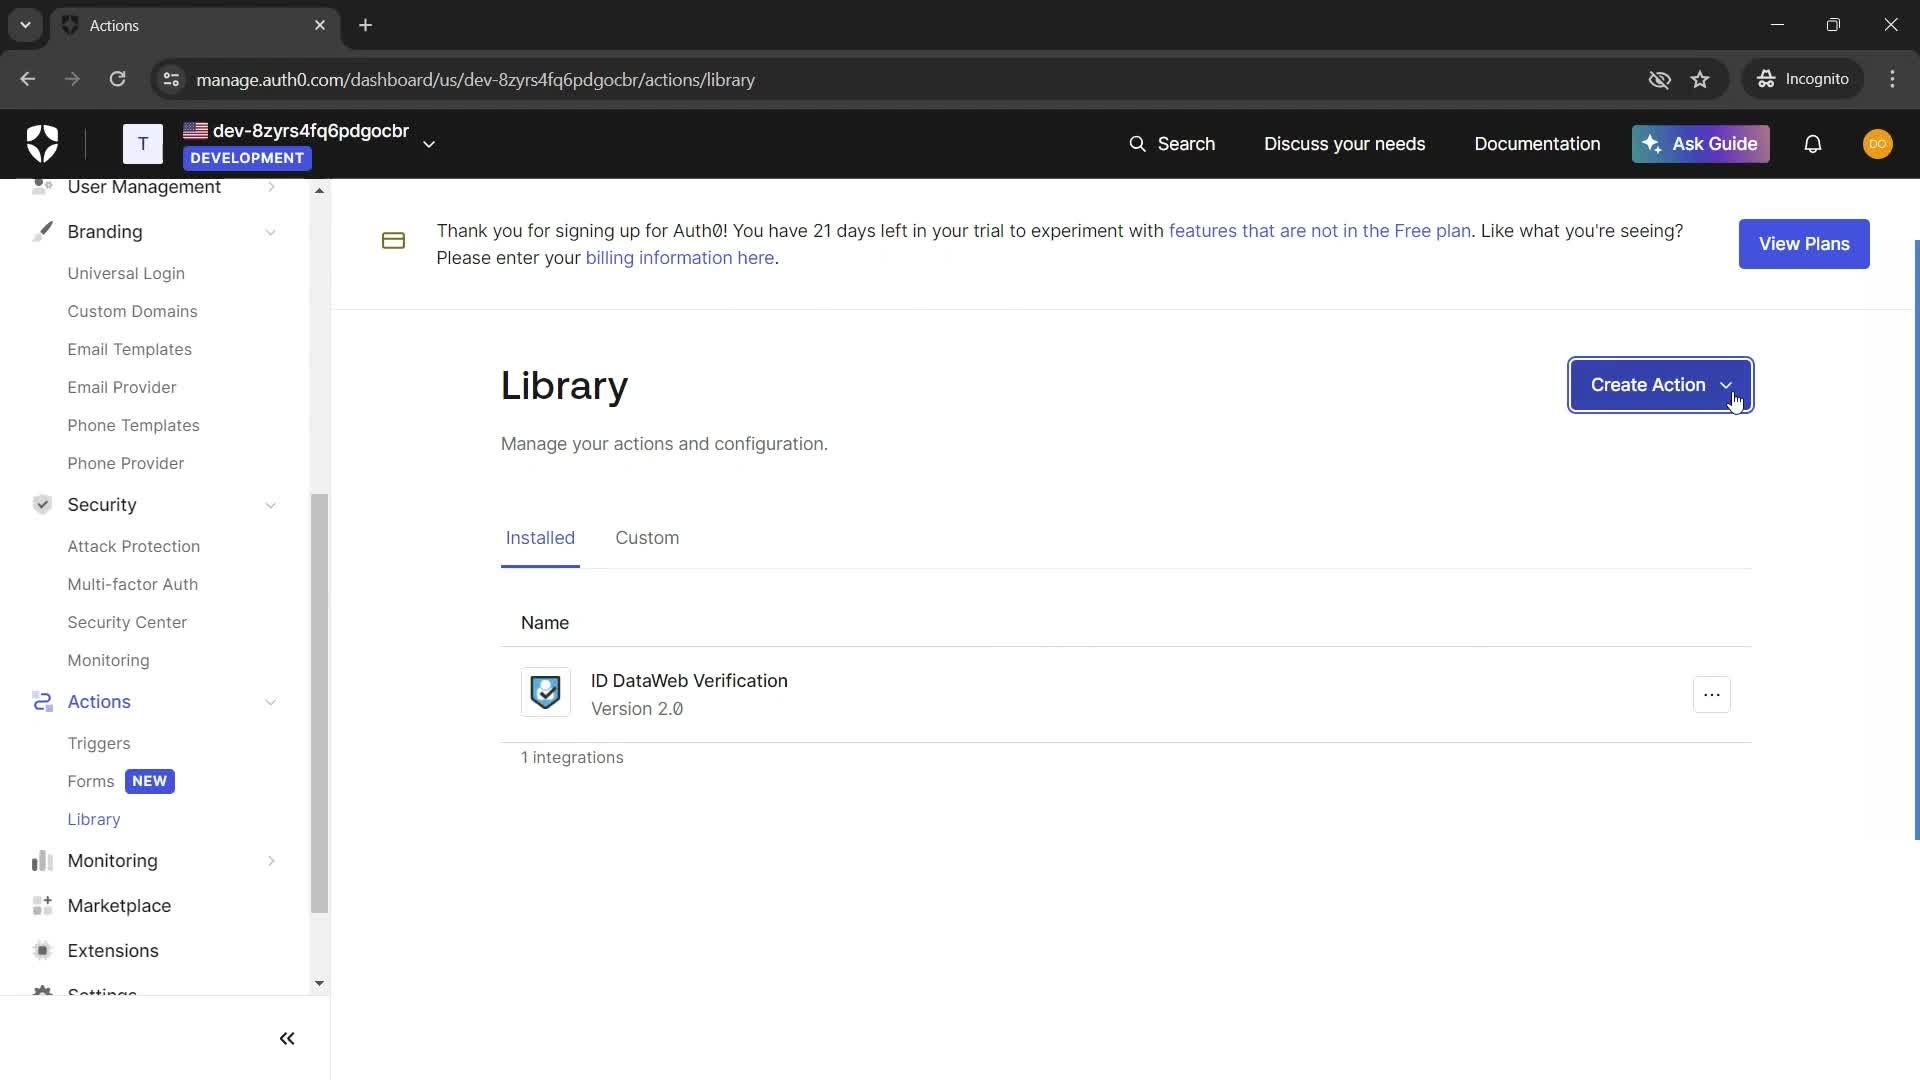Select Branding in the sidebar
This screenshot has width=1920, height=1080.
(105, 232)
